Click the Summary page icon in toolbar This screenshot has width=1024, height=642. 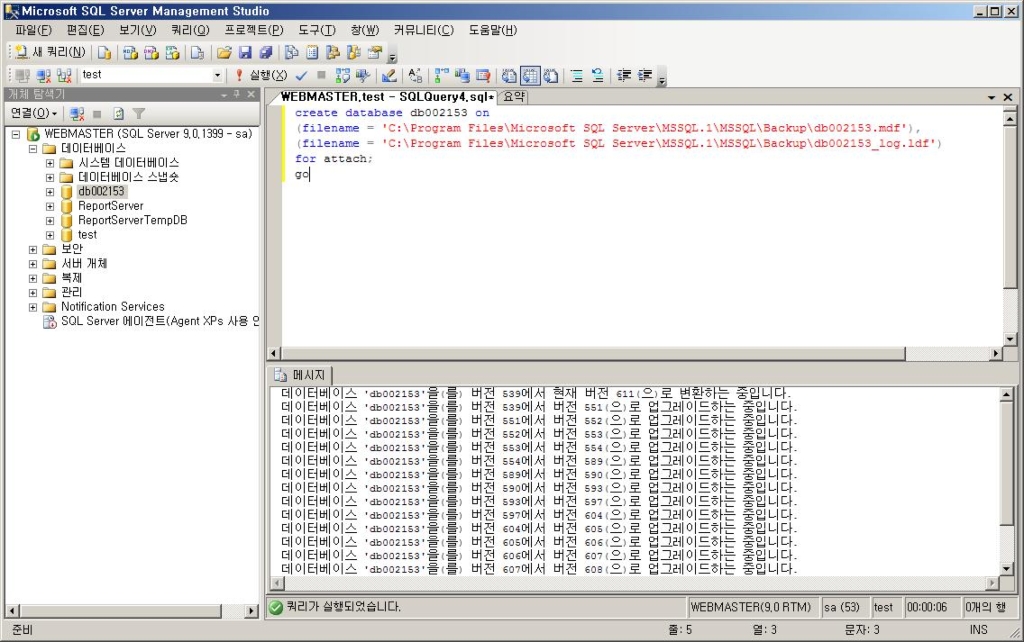coord(312,53)
